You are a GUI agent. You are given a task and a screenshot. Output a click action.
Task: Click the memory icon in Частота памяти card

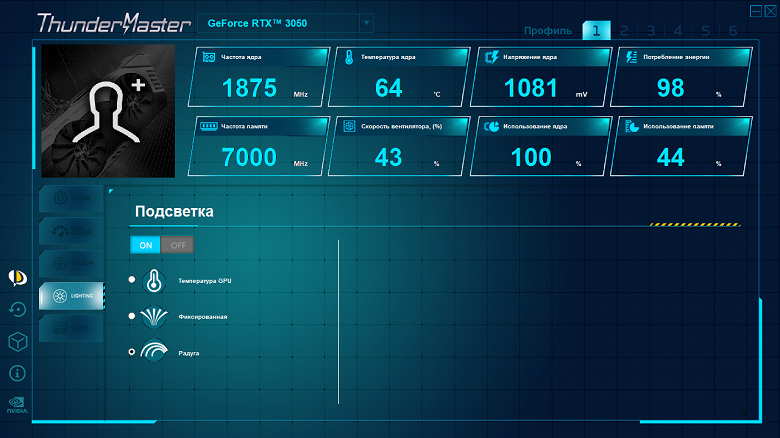pyautogui.click(x=209, y=126)
